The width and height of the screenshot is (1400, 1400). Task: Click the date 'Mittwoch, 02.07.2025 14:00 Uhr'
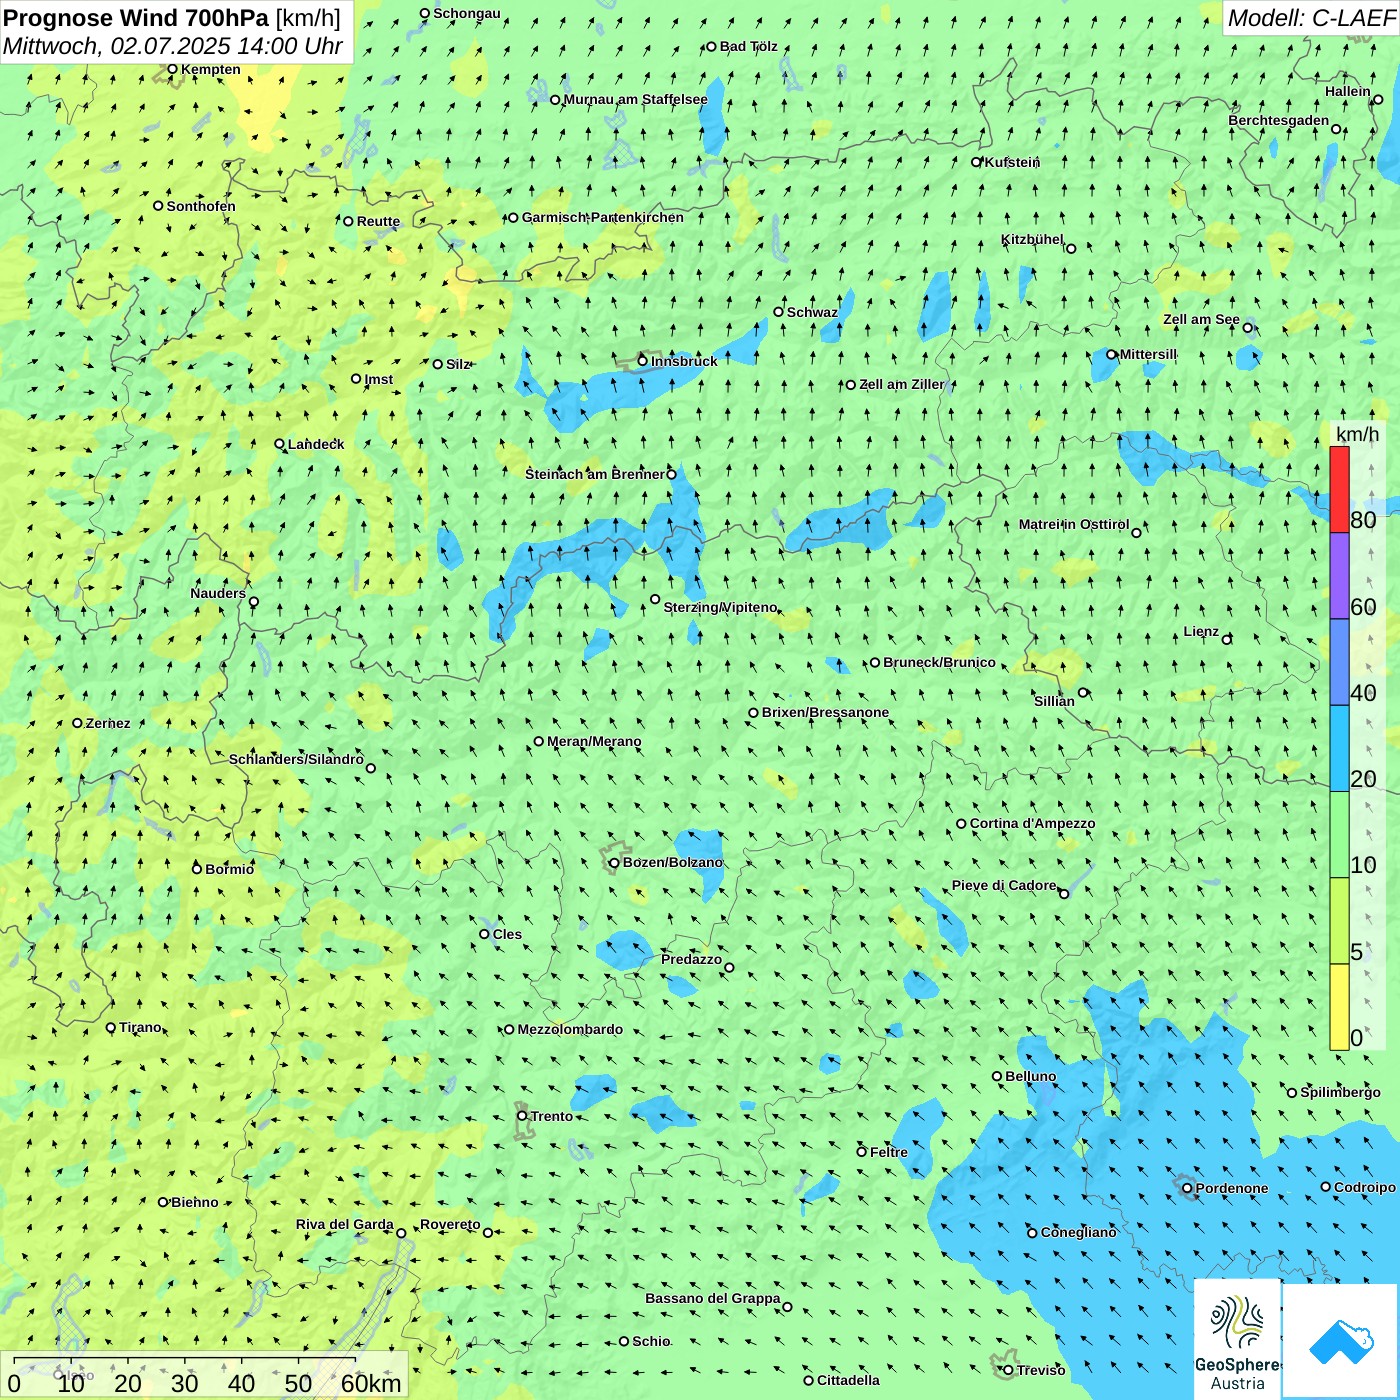[173, 46]
